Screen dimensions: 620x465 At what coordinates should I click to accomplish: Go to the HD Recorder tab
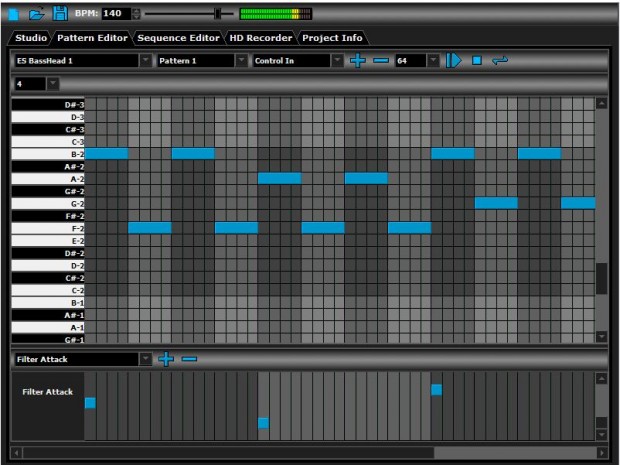(261, 38)
